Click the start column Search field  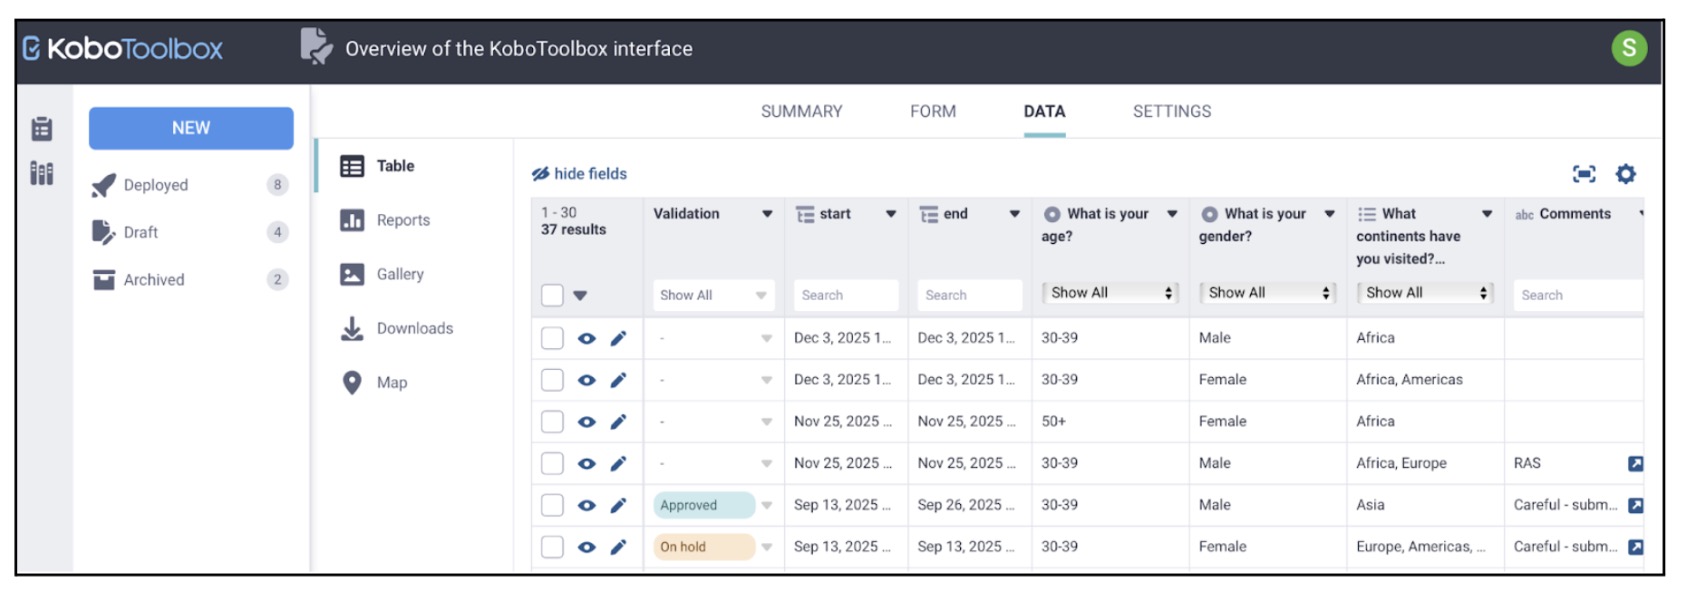(846, 295)
